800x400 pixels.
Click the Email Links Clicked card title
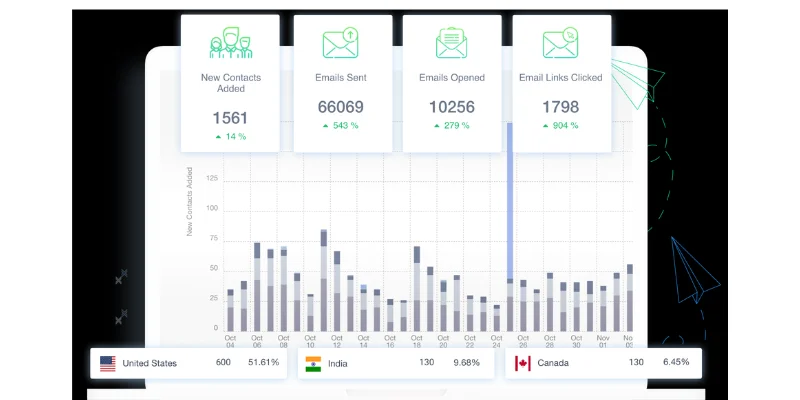[x=561, y=78]
